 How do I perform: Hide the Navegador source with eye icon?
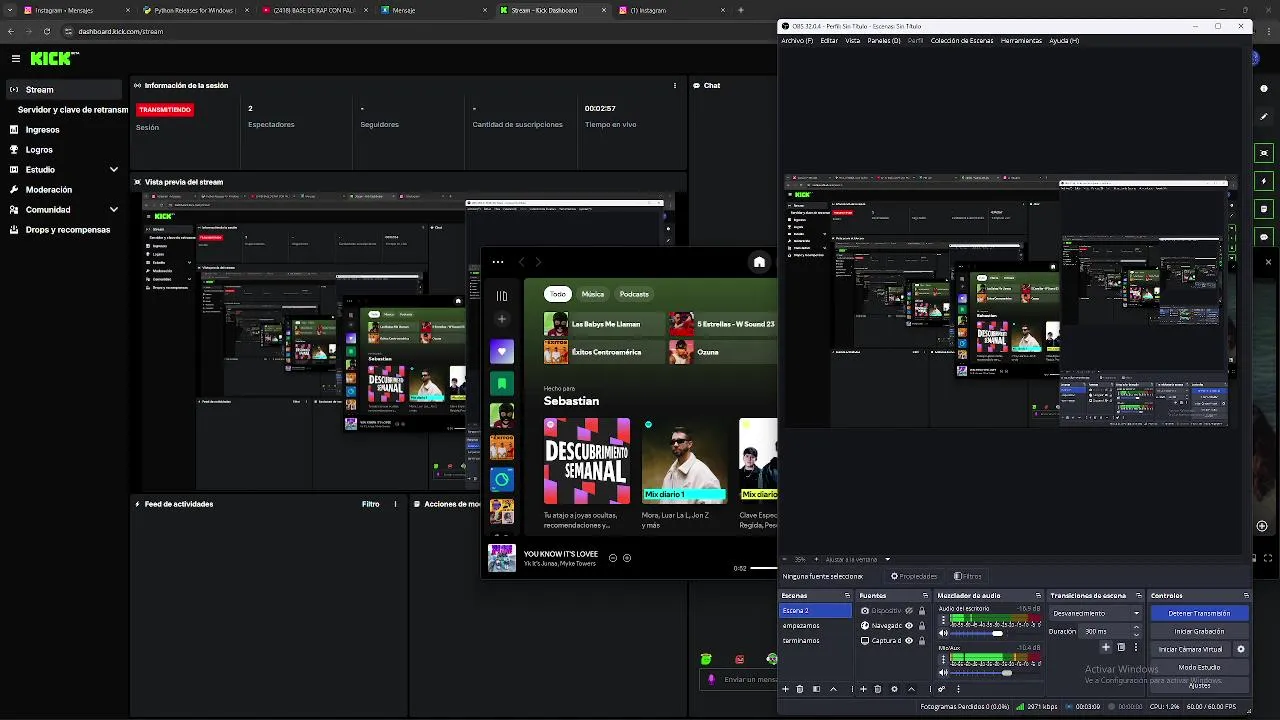coord(909,626)
